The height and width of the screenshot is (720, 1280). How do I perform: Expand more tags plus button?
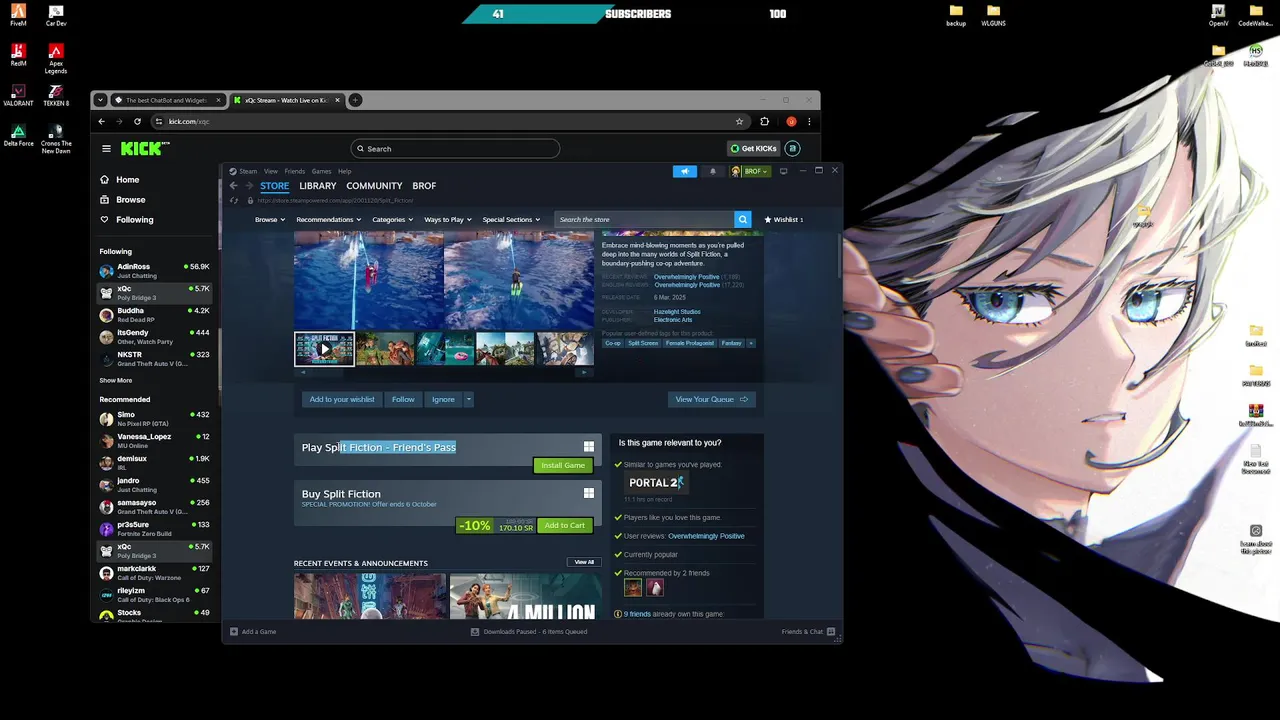click(751, 343)
